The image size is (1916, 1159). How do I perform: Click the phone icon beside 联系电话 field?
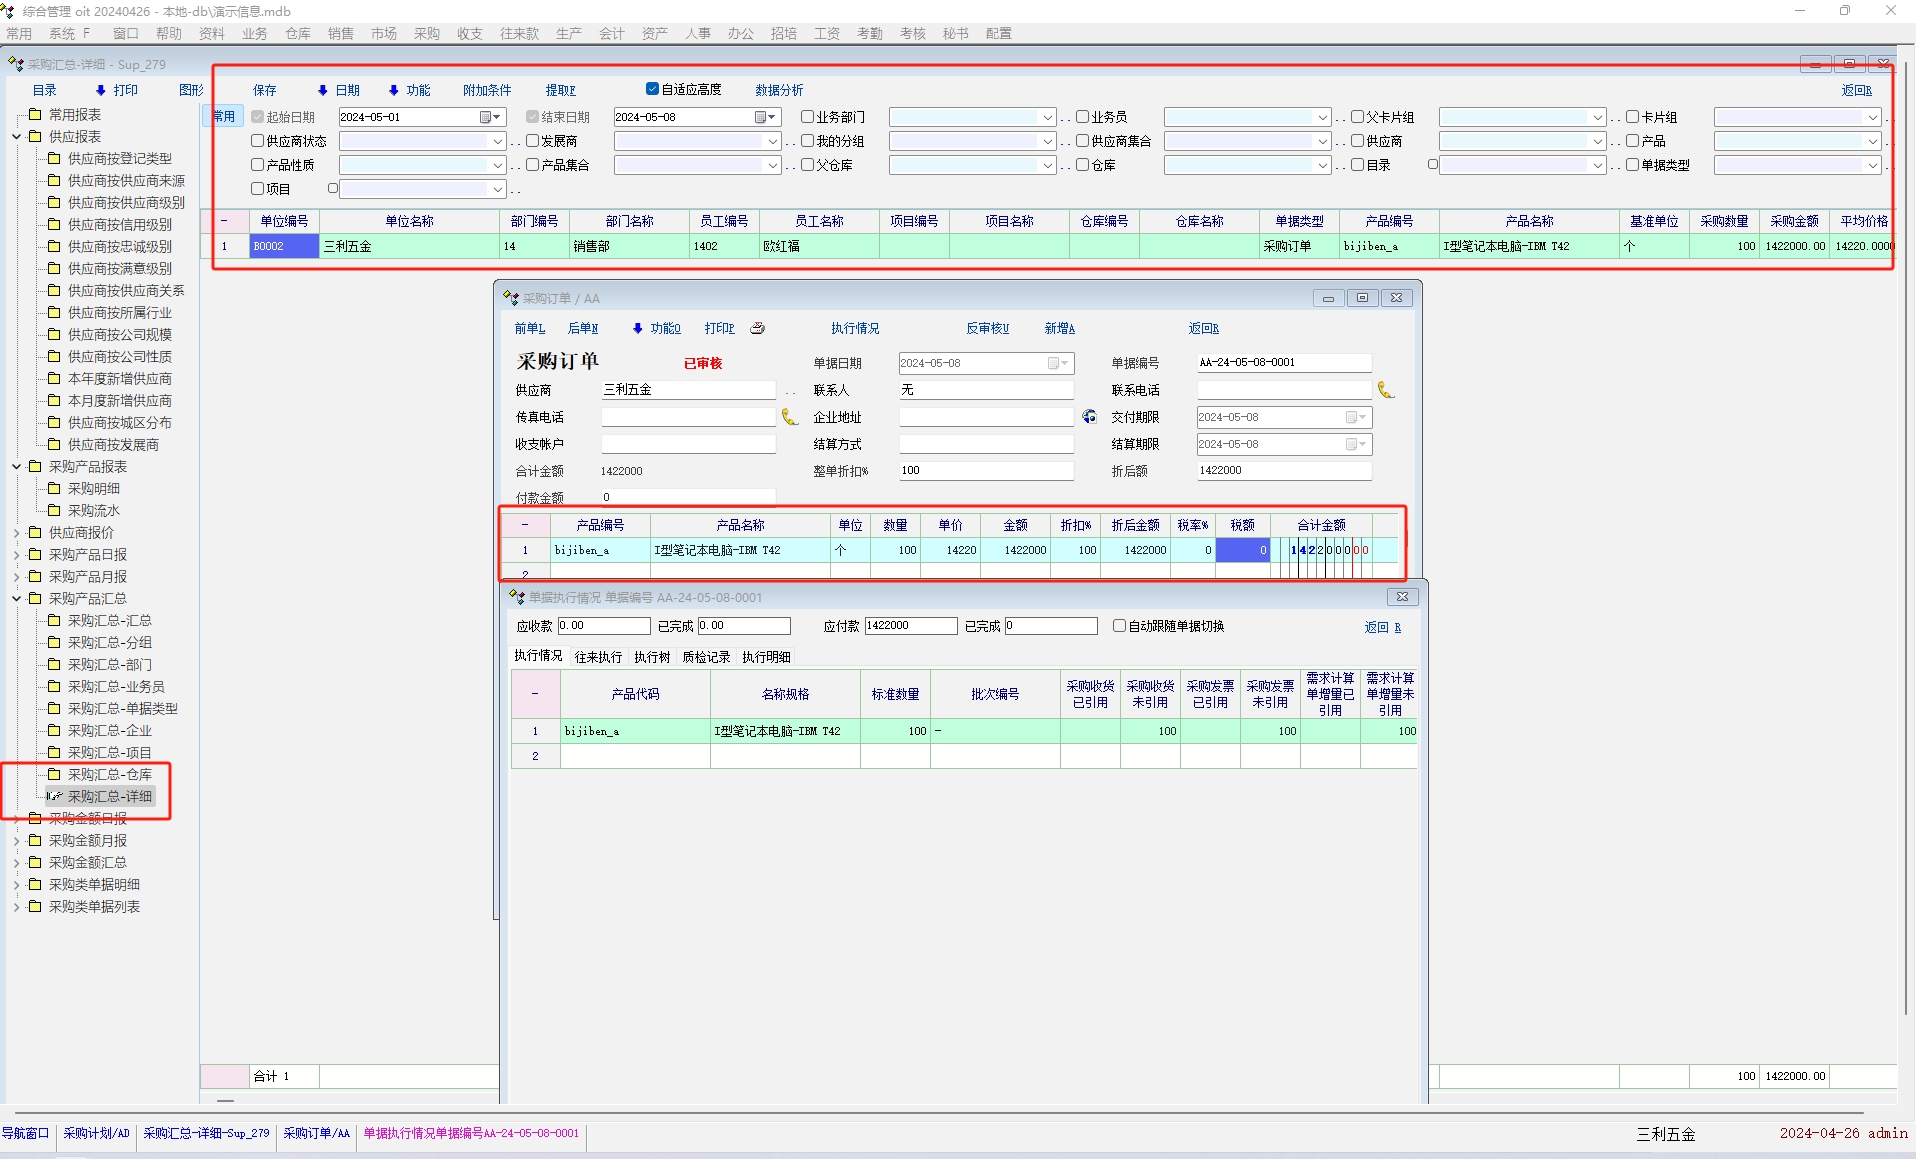point(1385,390)
